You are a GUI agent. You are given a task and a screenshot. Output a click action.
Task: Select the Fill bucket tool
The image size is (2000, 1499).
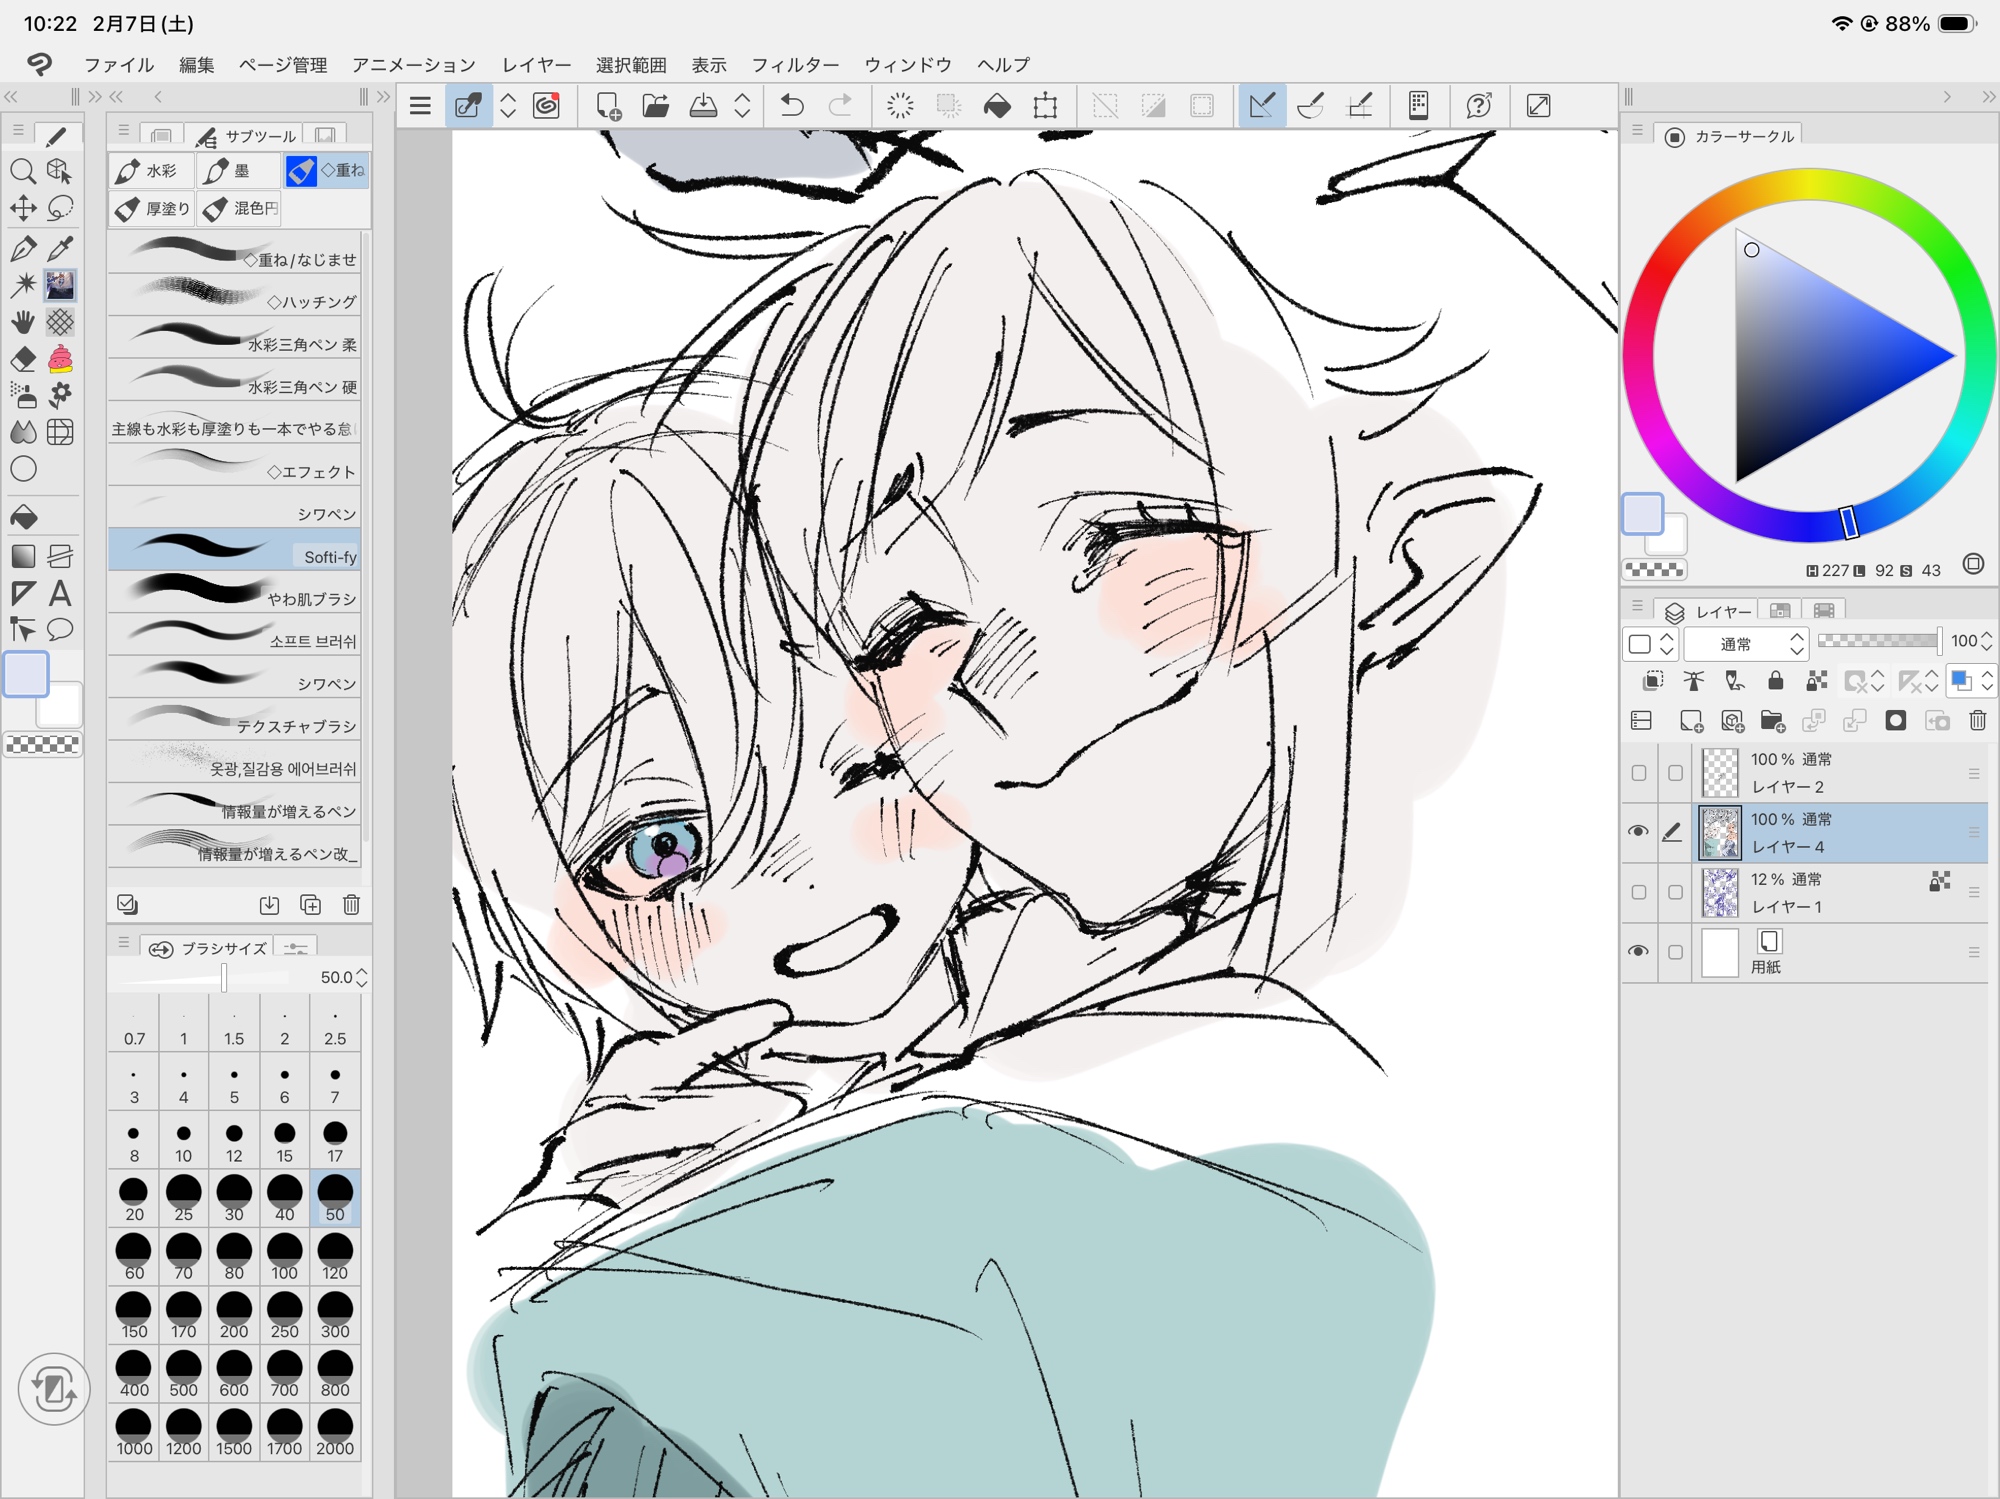point(23,517)
